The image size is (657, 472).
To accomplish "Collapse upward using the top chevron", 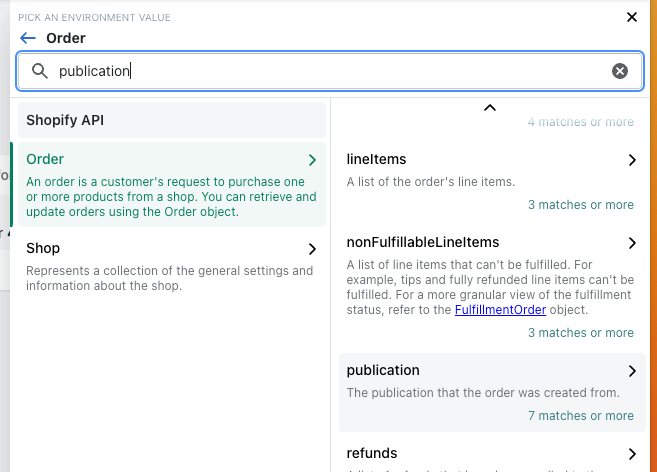I will point(489,108).
